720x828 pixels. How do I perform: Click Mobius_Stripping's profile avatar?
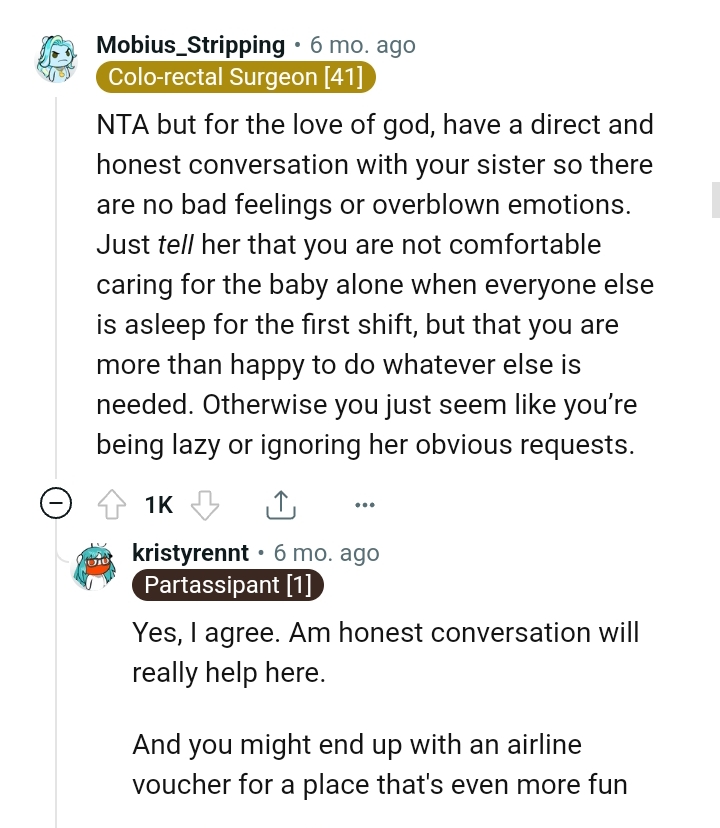(57, 58)
